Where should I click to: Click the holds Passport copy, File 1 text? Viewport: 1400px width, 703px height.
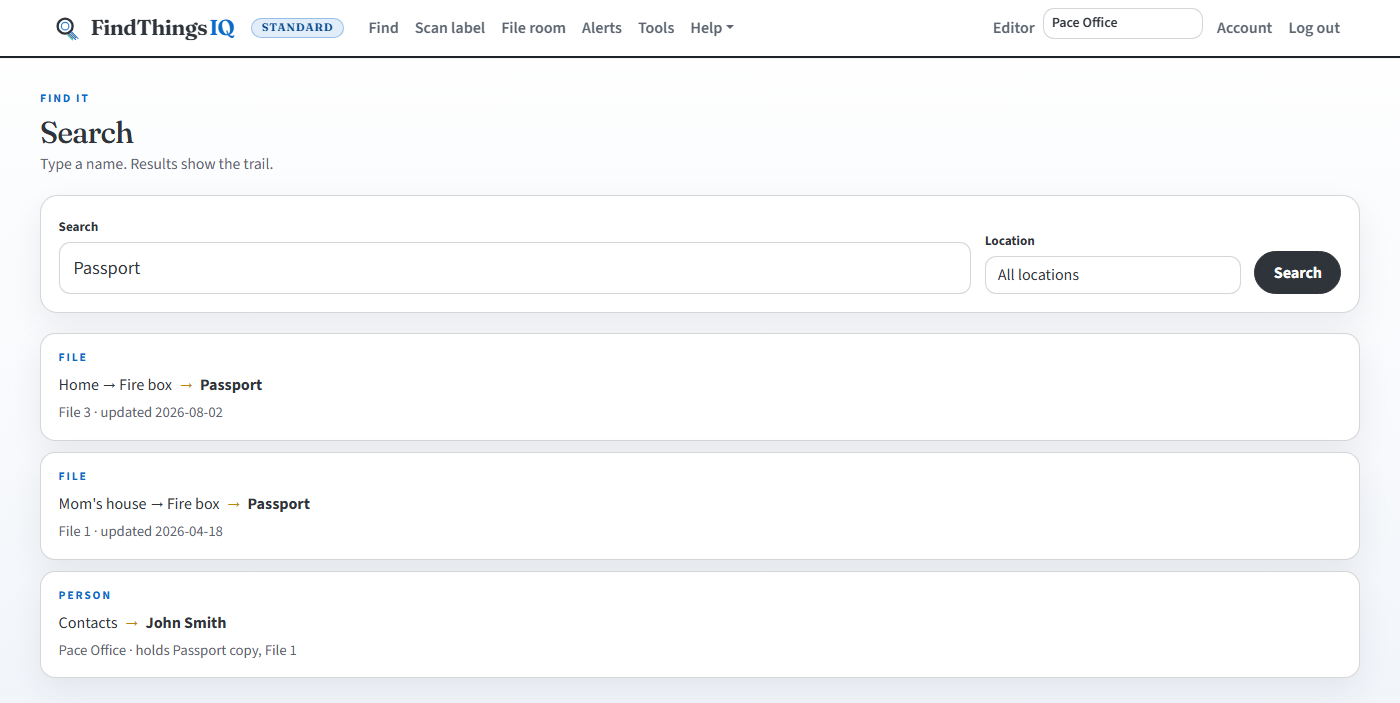point(216,650)
